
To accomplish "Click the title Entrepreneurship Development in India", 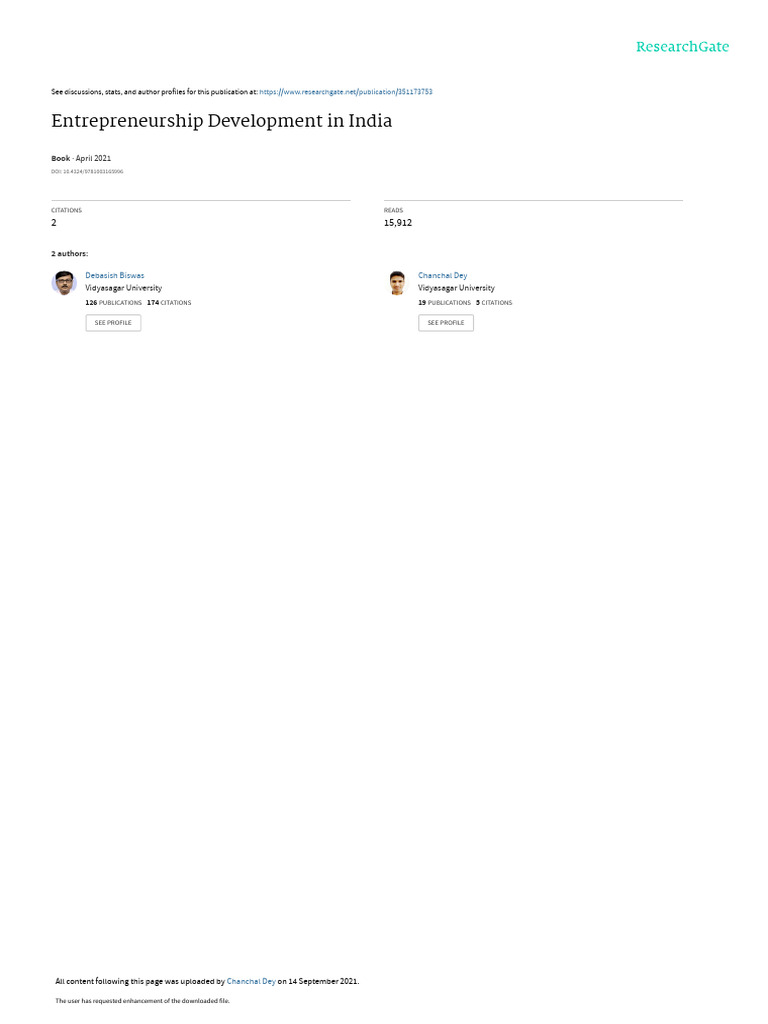I will 221,121.
